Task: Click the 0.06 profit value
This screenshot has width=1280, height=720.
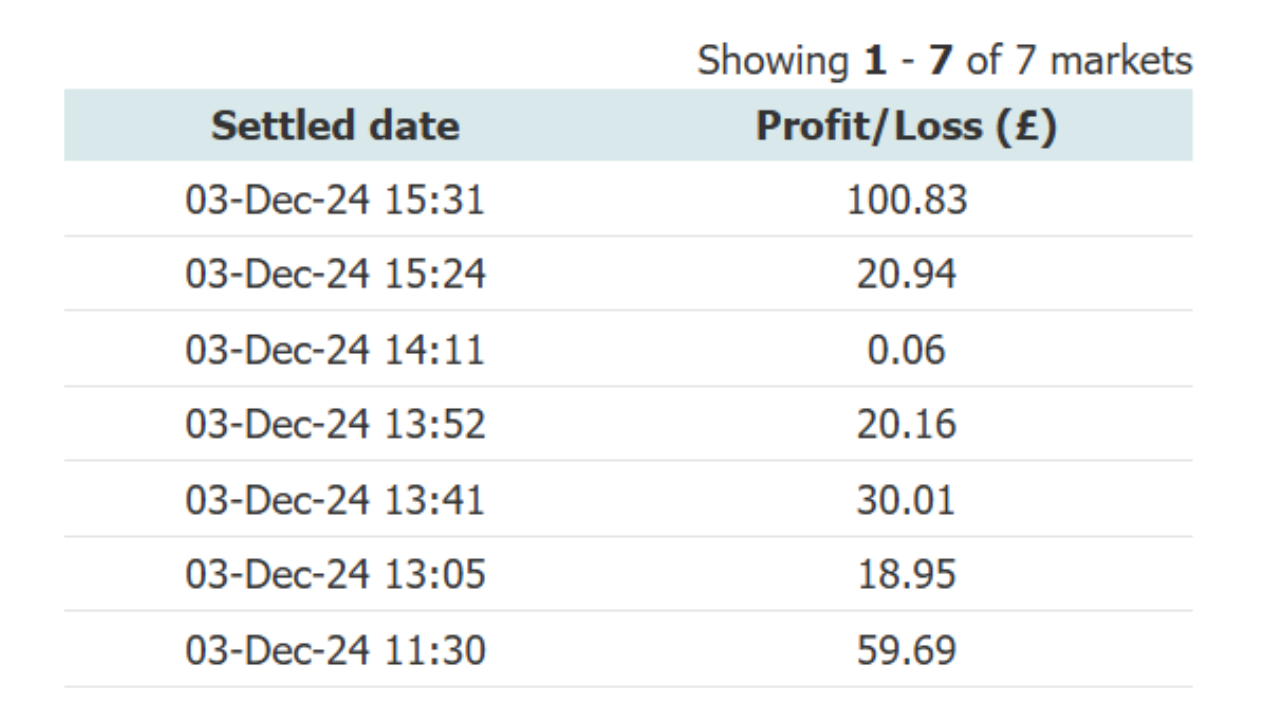Action: (x=907, y=349)
